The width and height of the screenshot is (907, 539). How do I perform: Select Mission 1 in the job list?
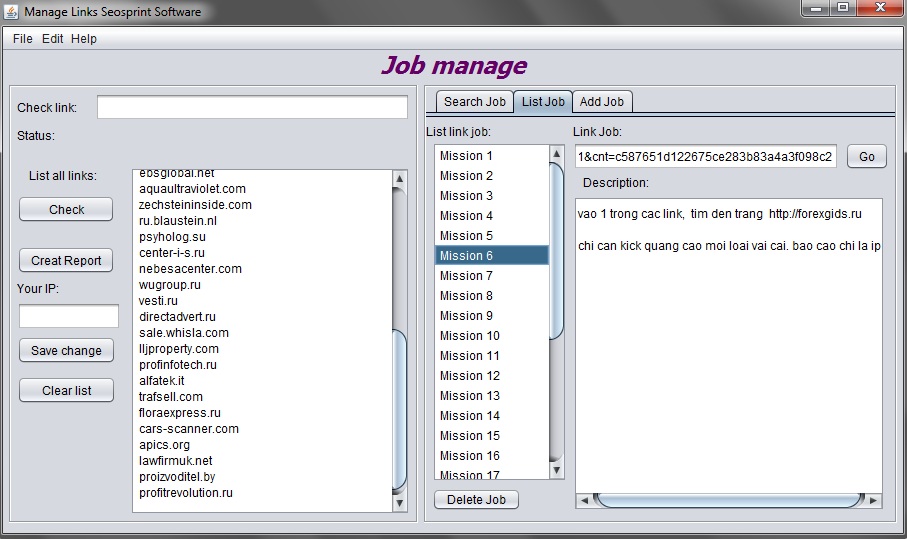click(492, 156)
